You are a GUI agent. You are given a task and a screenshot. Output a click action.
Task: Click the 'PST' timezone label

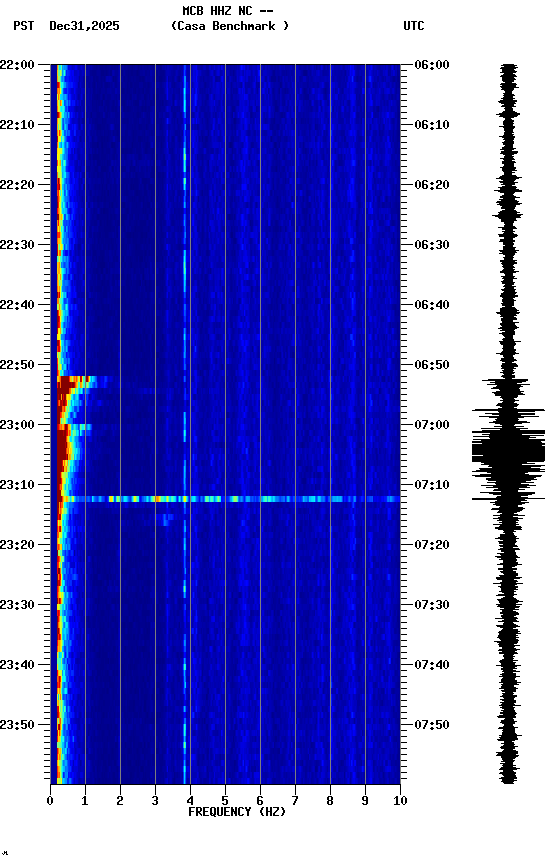click(x=24, y=26)
